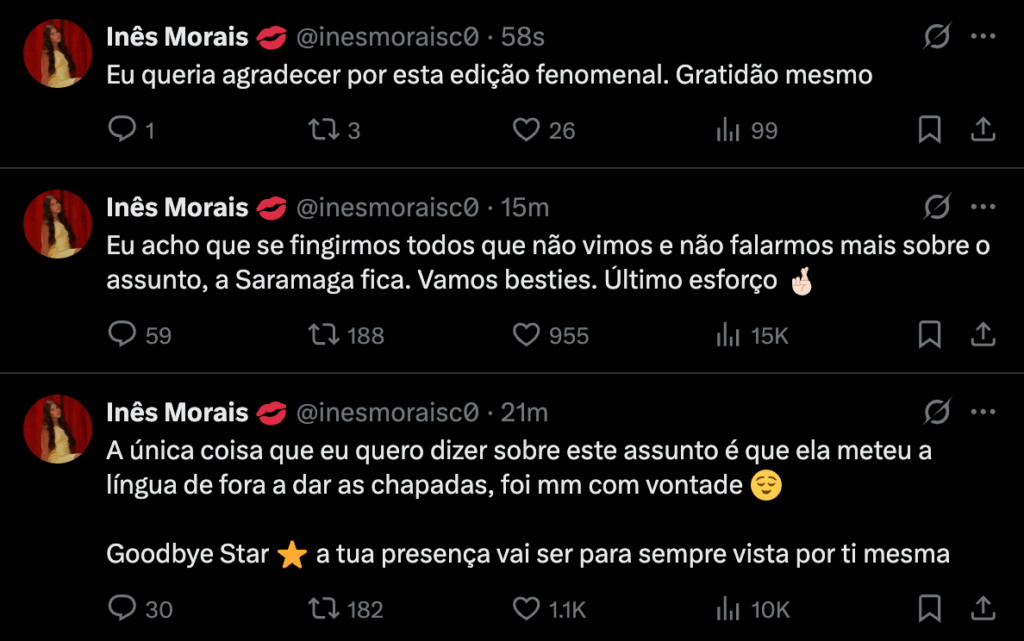The image size is (1024, 641).
Task: Bookmark the 'Goodbye Star' tweet
Action: point(929,608)
